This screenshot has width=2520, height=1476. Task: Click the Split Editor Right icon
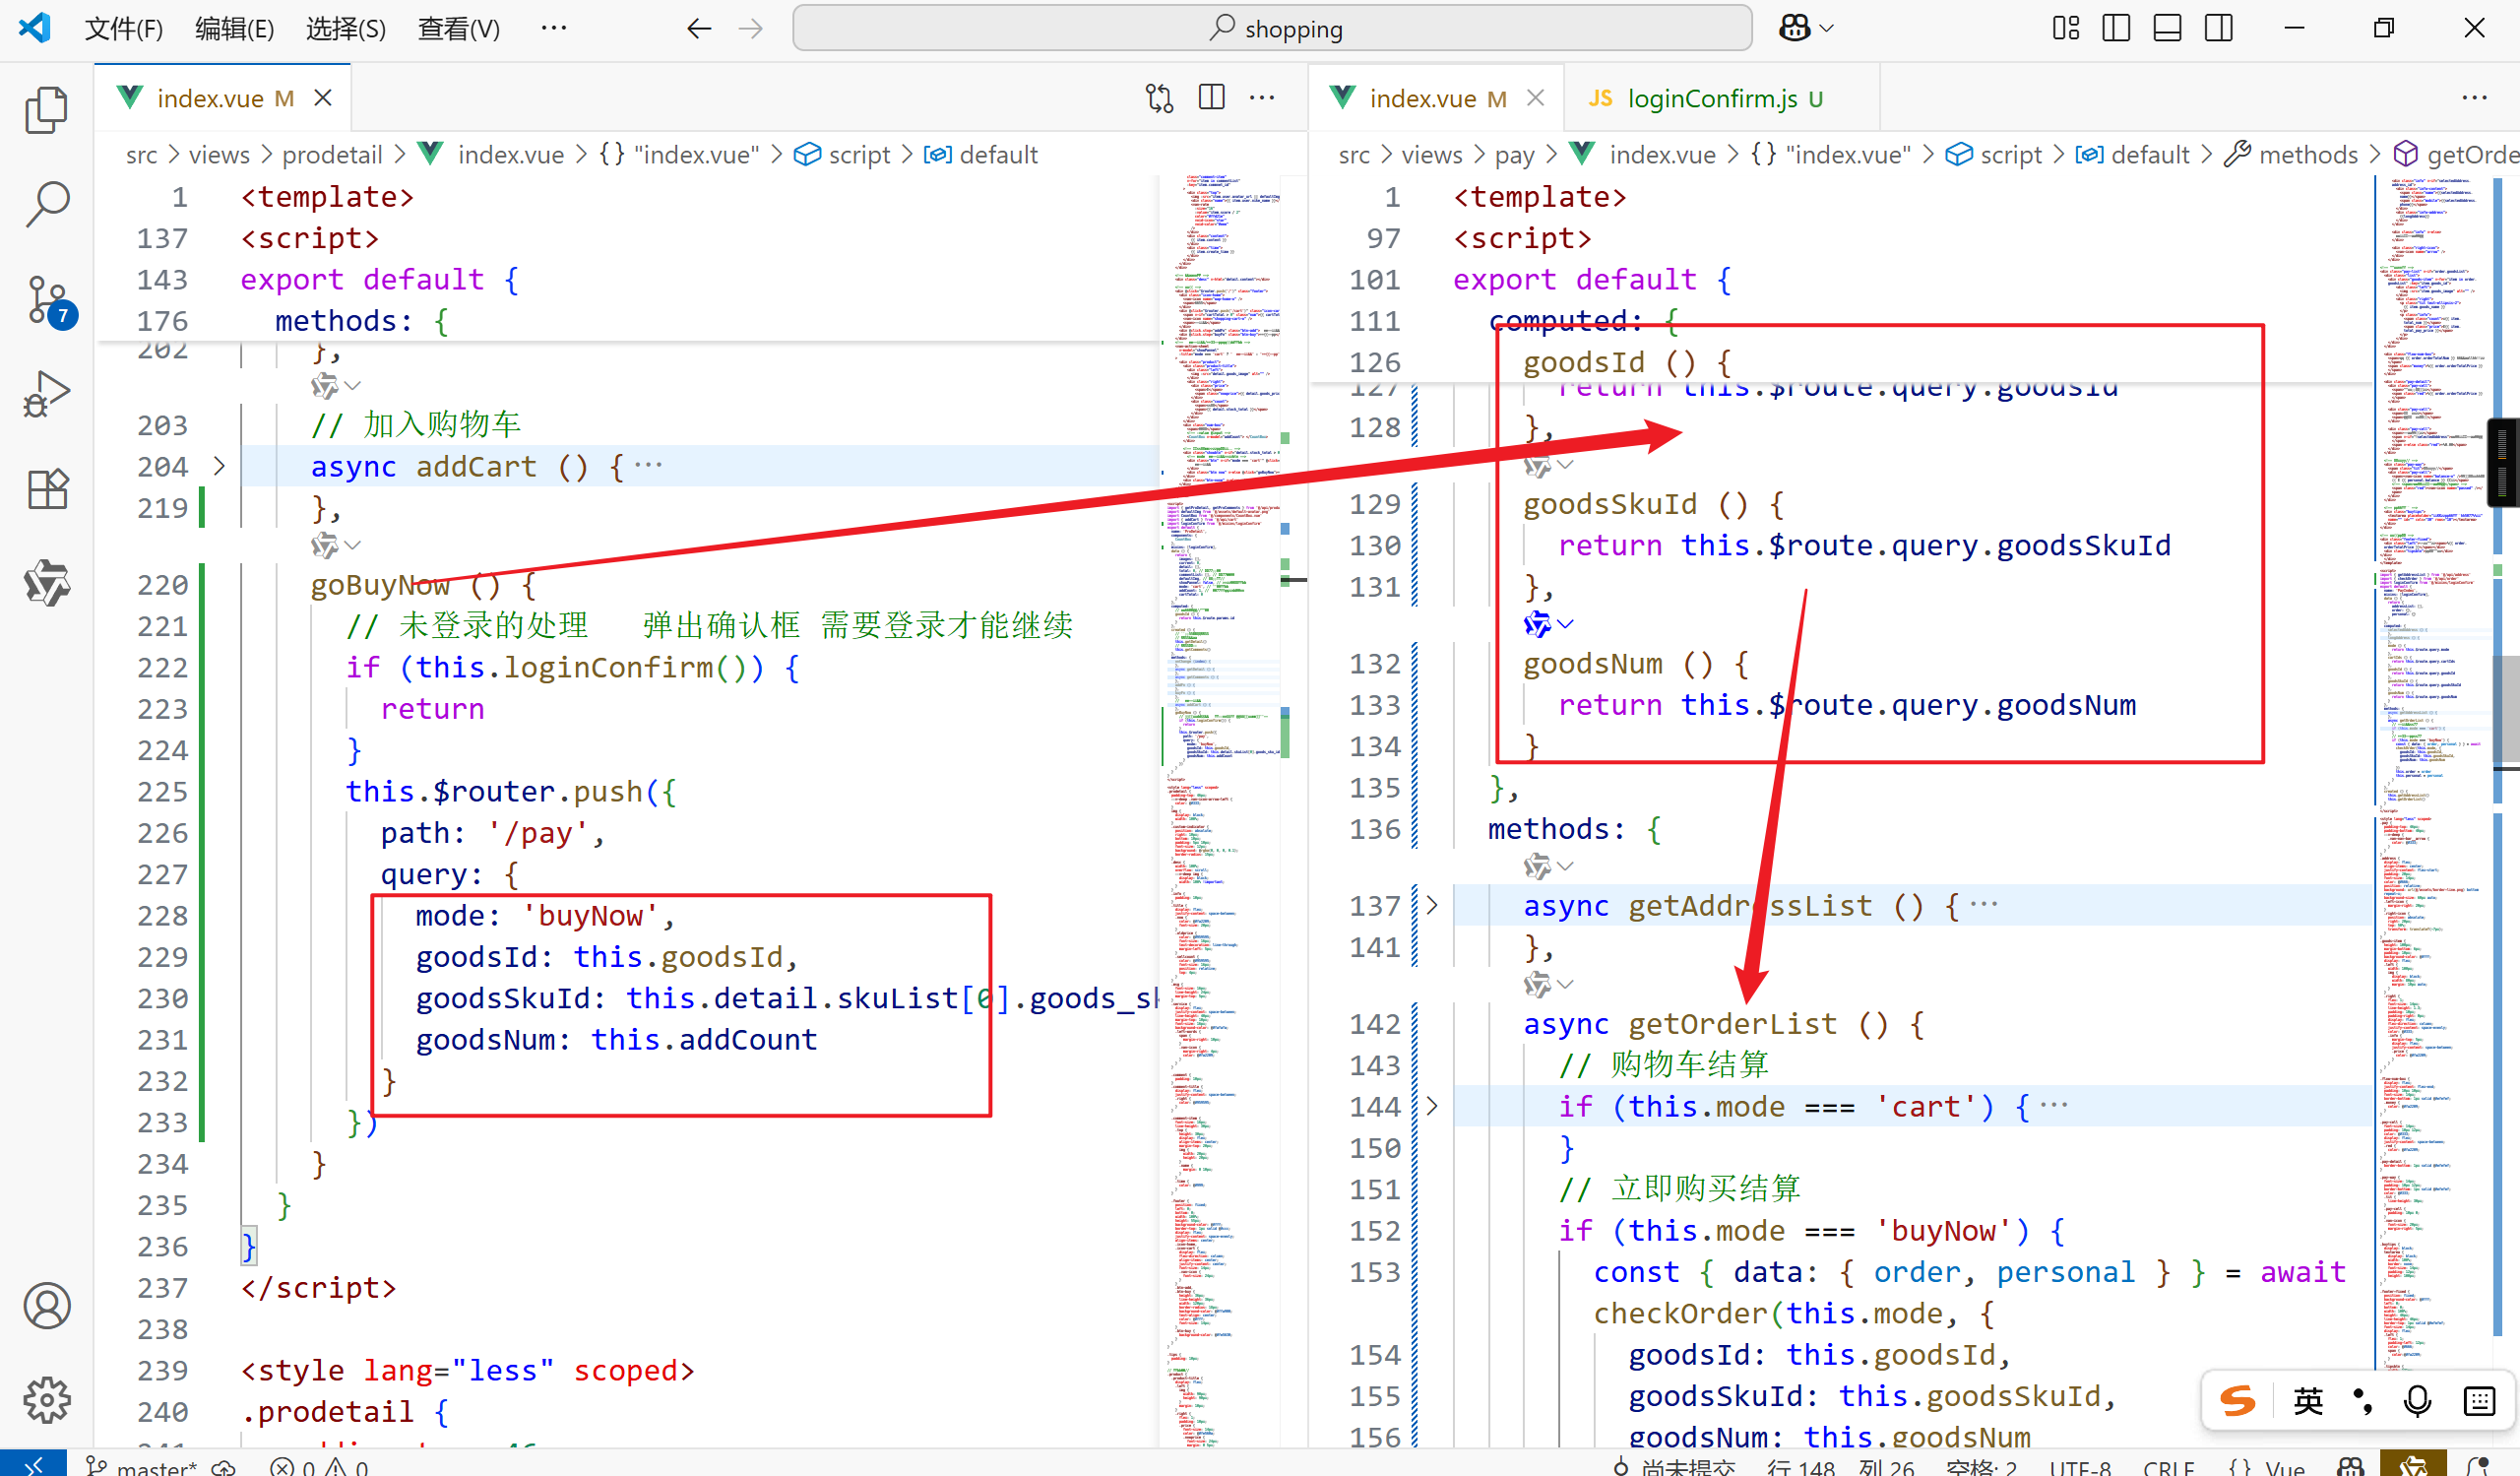(x=1211, y=97)
